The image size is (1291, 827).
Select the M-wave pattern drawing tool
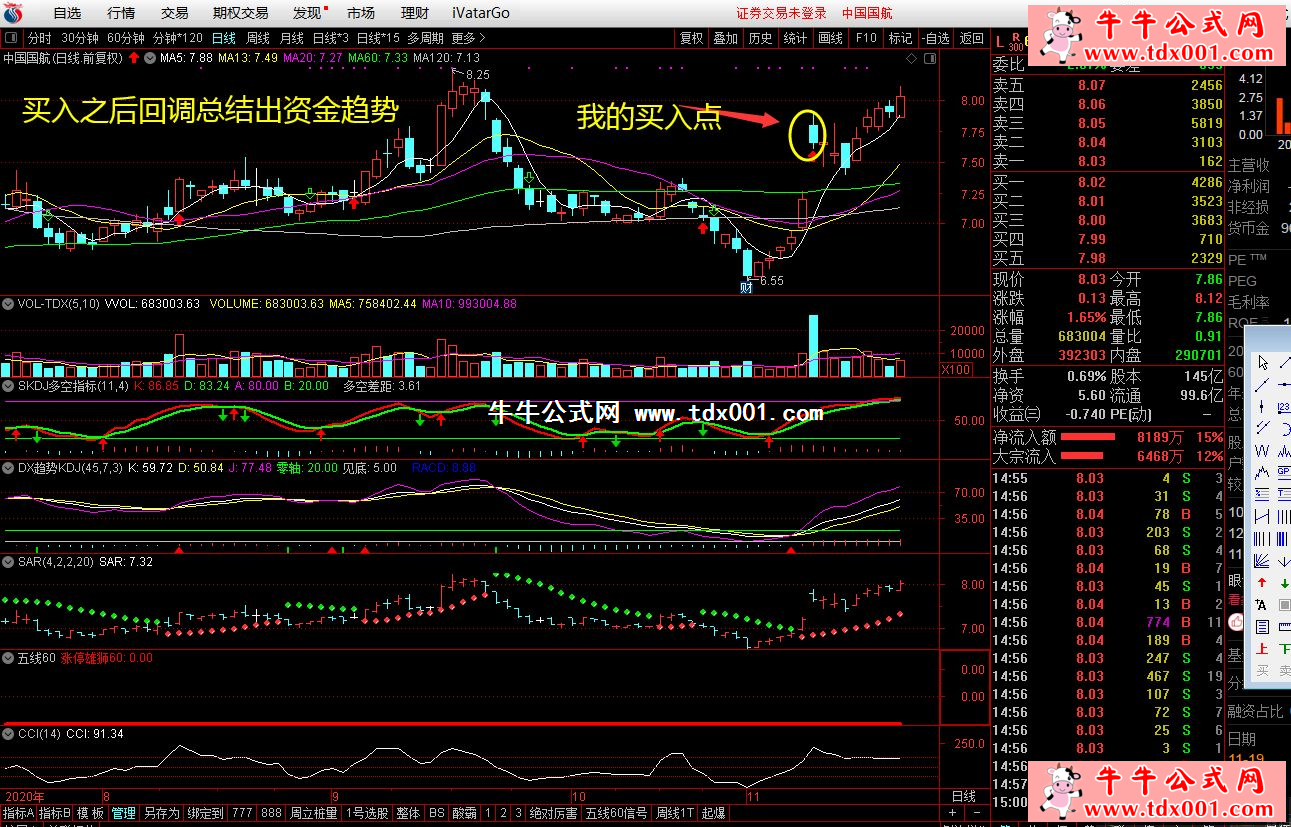[1262, 473]
